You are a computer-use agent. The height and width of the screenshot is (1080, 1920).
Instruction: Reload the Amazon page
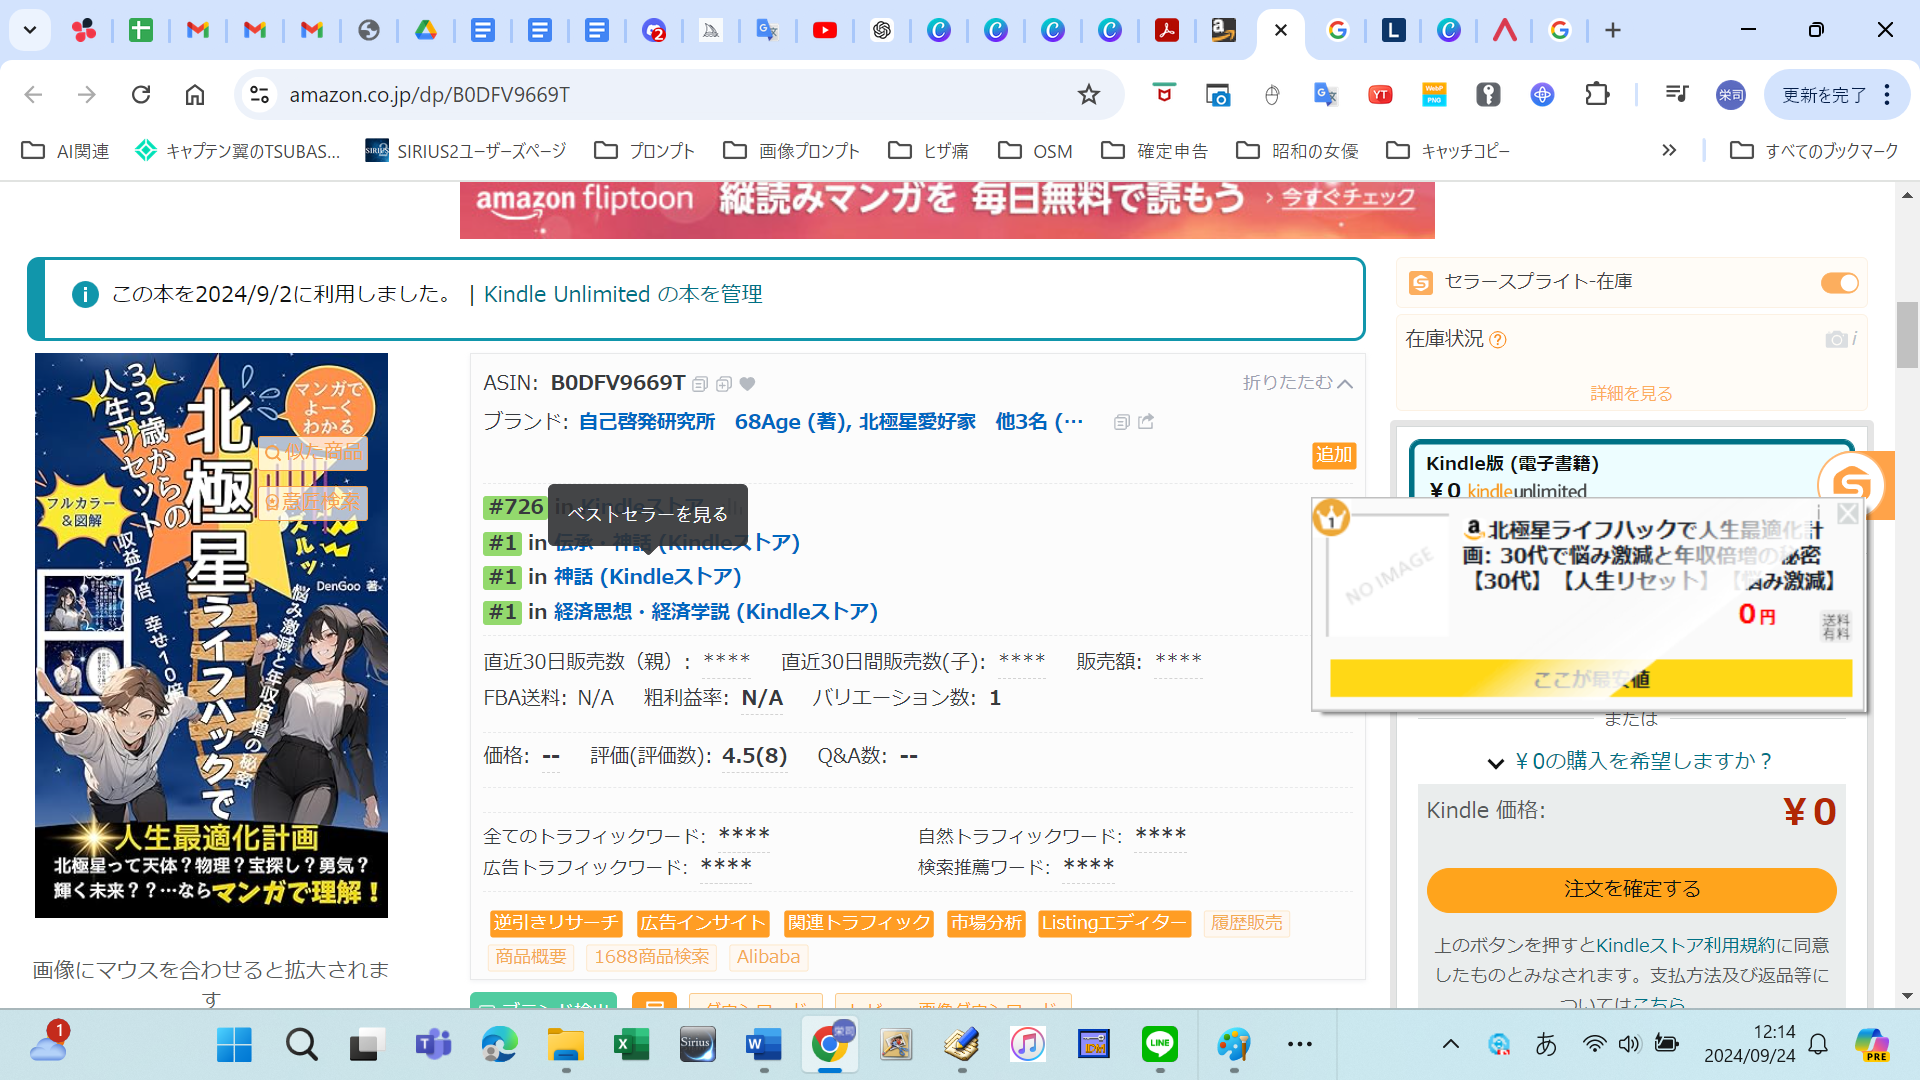click(x=141, y=95)
